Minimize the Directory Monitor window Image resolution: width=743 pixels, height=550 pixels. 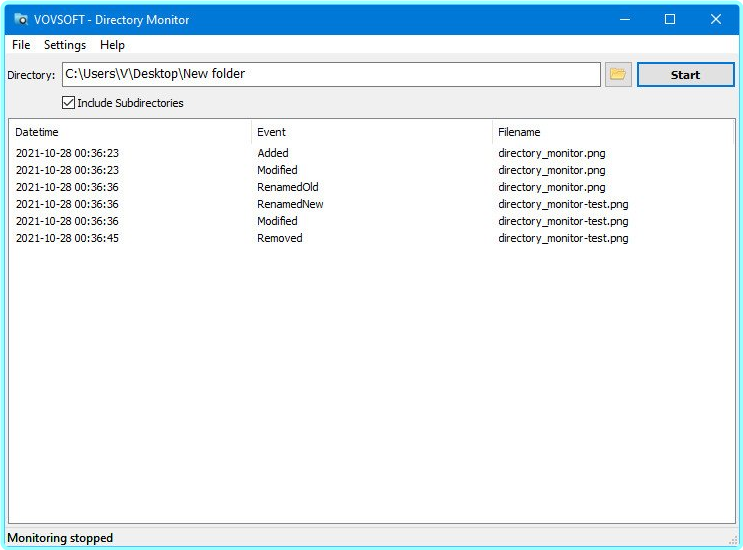pos(625,19)
